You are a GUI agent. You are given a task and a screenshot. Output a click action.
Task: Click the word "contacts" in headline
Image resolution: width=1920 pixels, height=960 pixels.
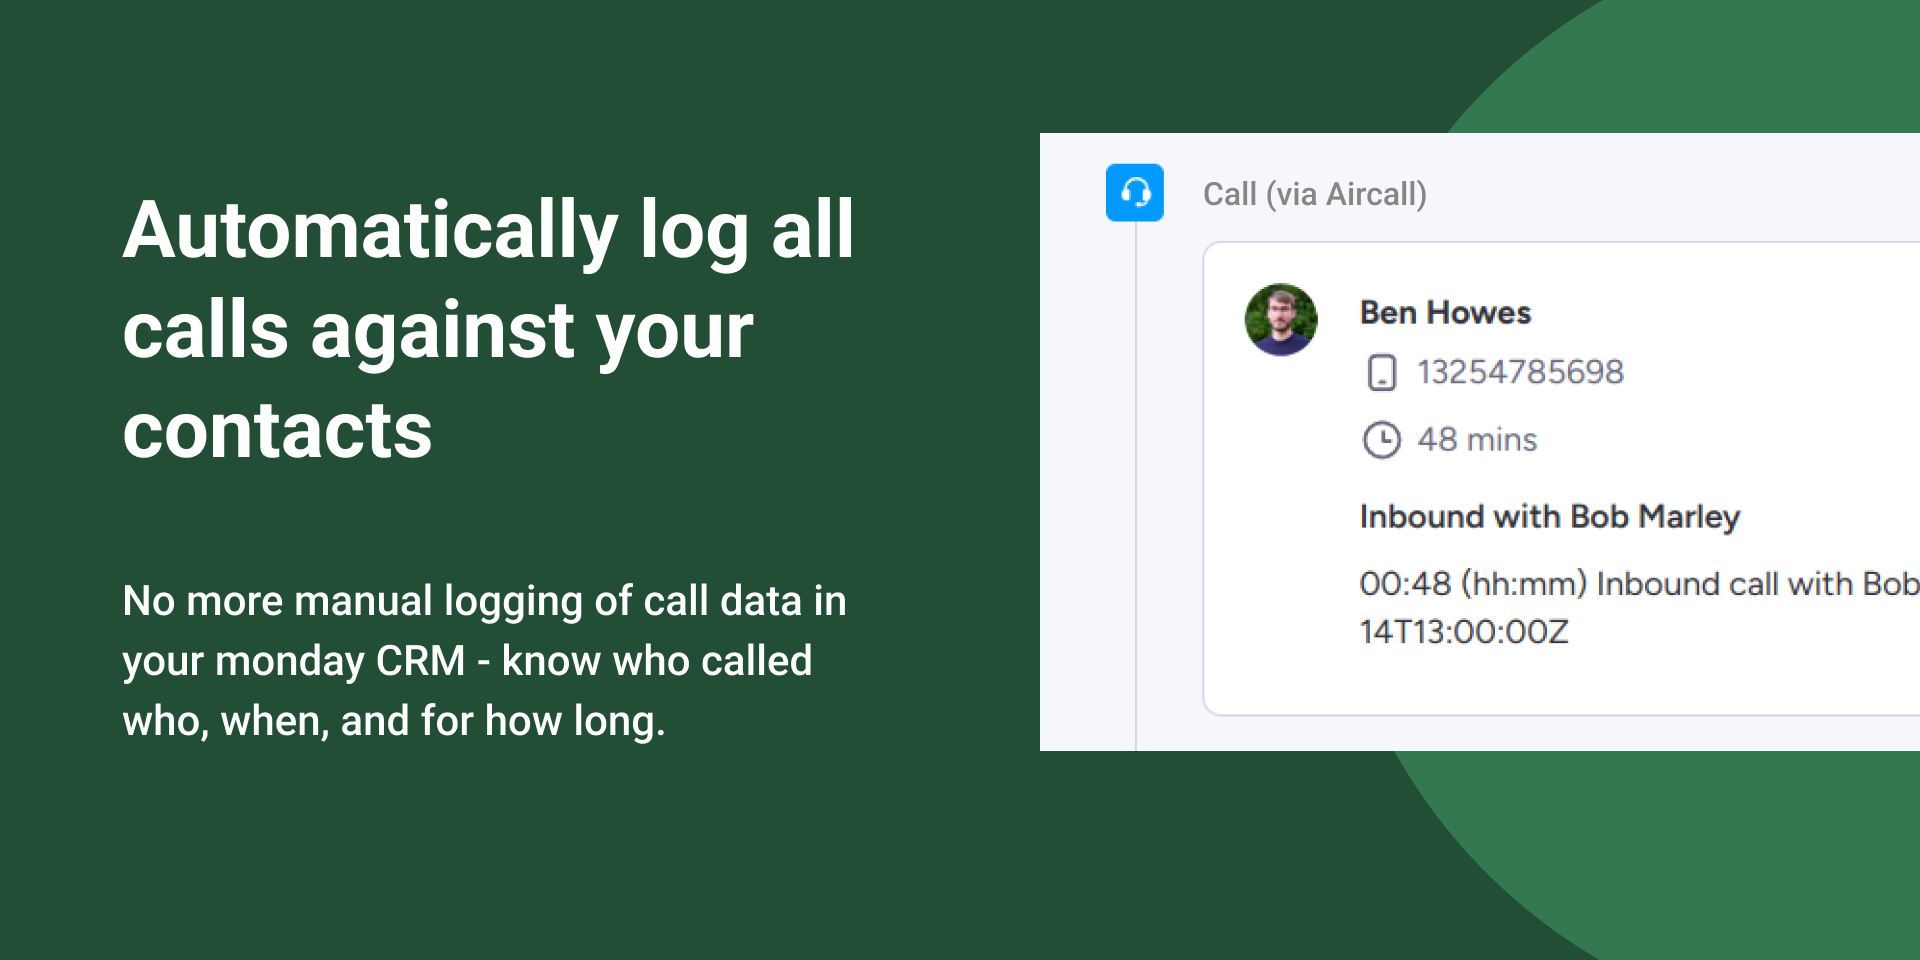[x=277, y=432]
